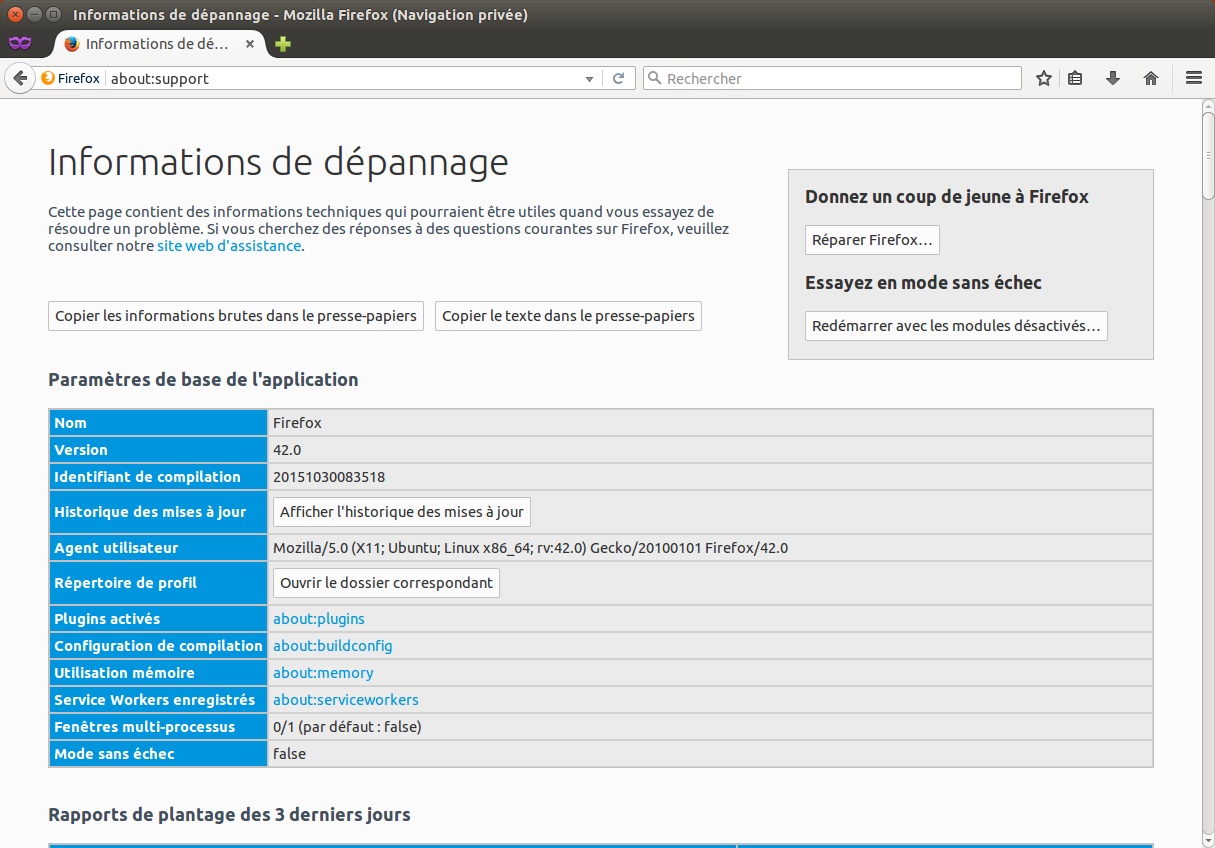
Task: Close the Informations de dépannage tab
Action: 250,44
